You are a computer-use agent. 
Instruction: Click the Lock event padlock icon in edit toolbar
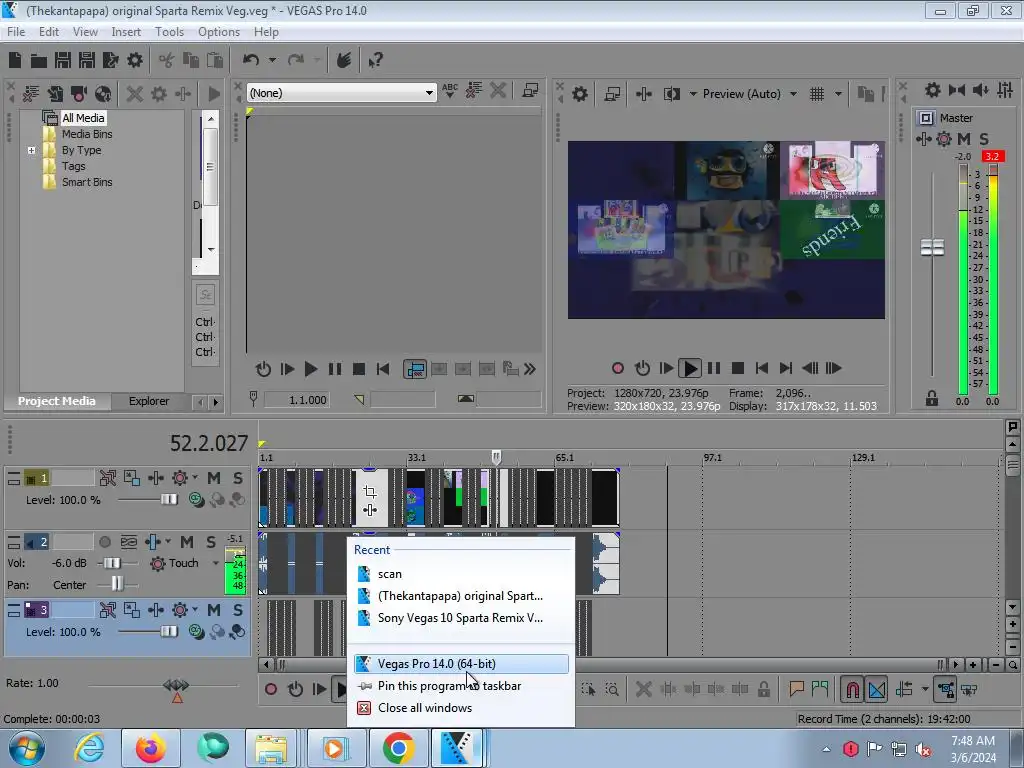[763, 689]
